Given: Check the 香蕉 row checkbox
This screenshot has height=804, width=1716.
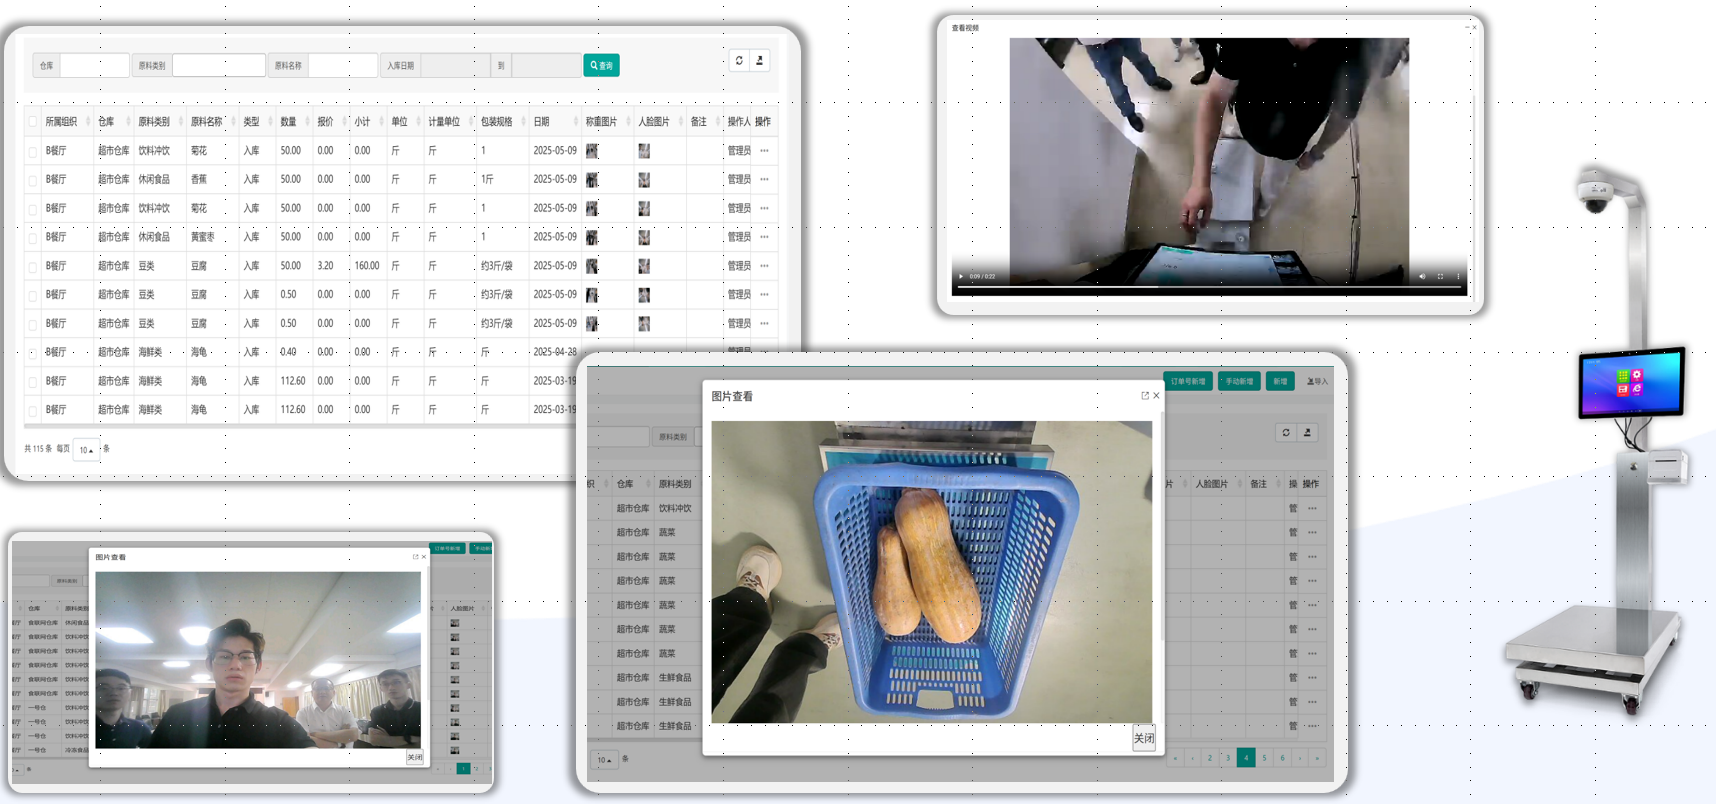Looking at the screenshot, I should coord(33,180).
